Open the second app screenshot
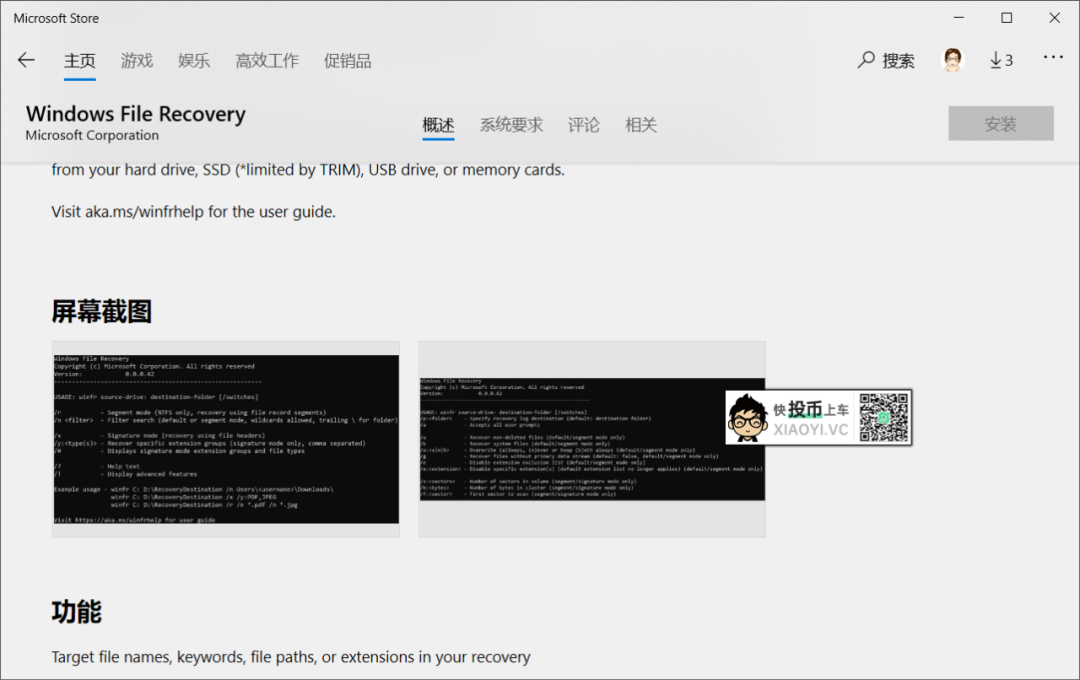The image size is (1080, 680). [x=592, y=440]
